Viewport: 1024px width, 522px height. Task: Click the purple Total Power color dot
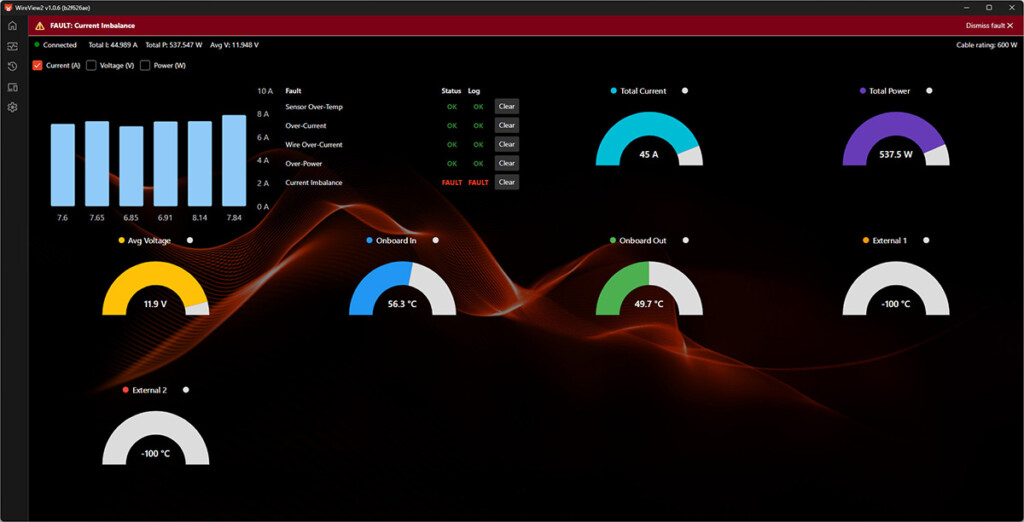click(x=863, y=91)
